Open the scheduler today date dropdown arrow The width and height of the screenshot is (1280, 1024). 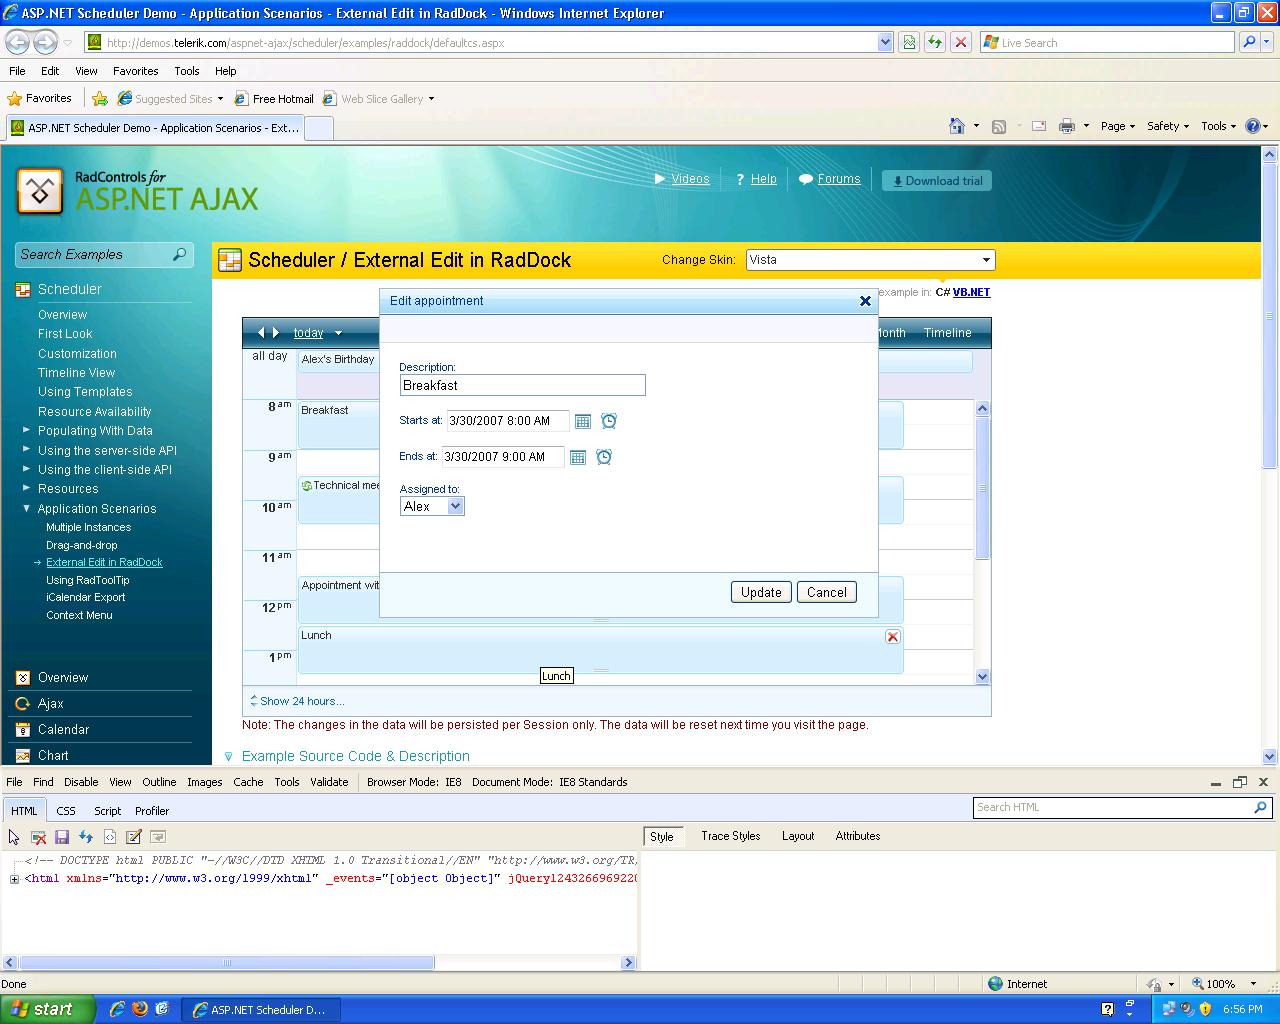(338, 333)
